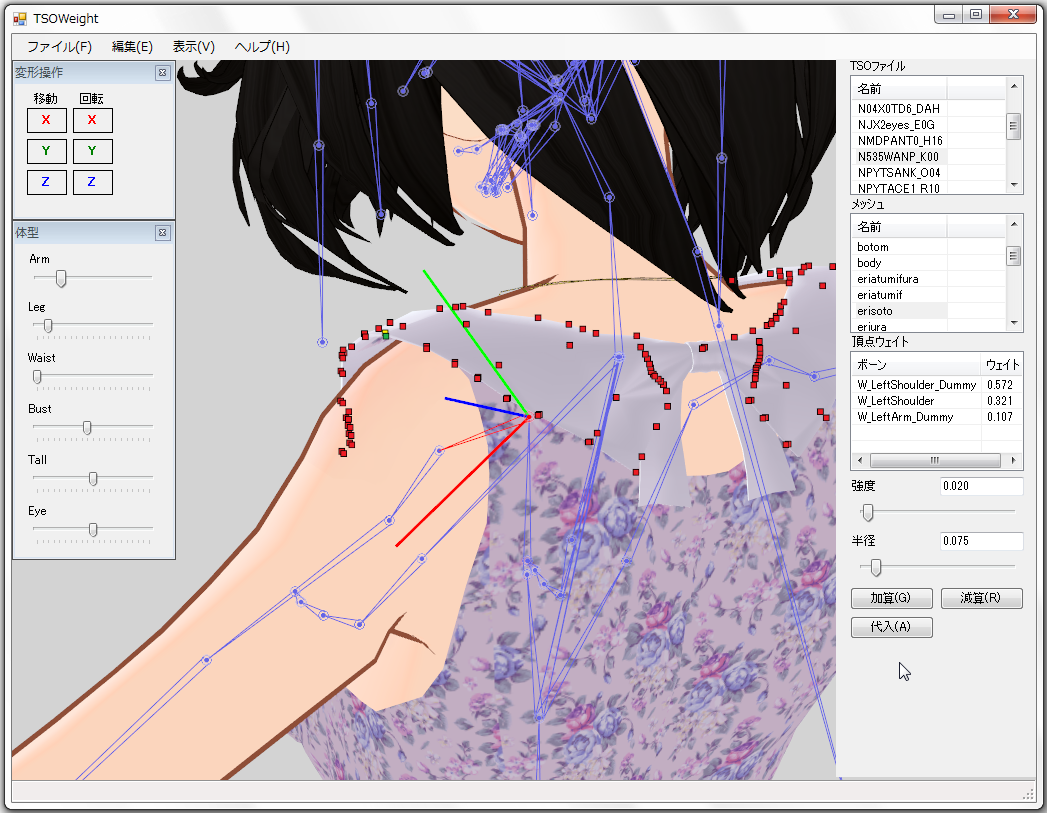Open the 編集(E) menu

click(132, 47)
